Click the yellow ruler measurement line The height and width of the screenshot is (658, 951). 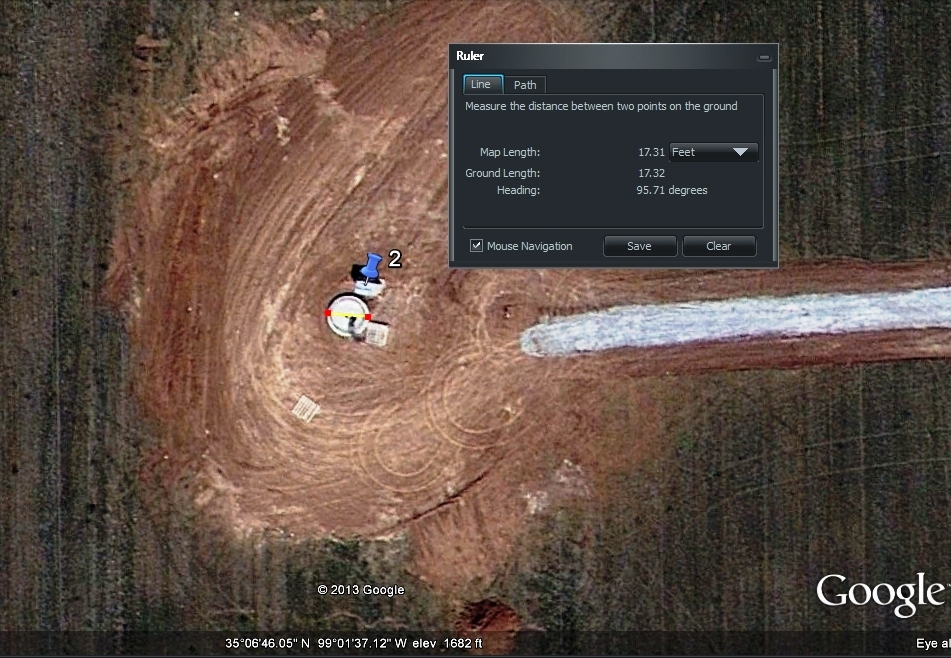[348, 314]
